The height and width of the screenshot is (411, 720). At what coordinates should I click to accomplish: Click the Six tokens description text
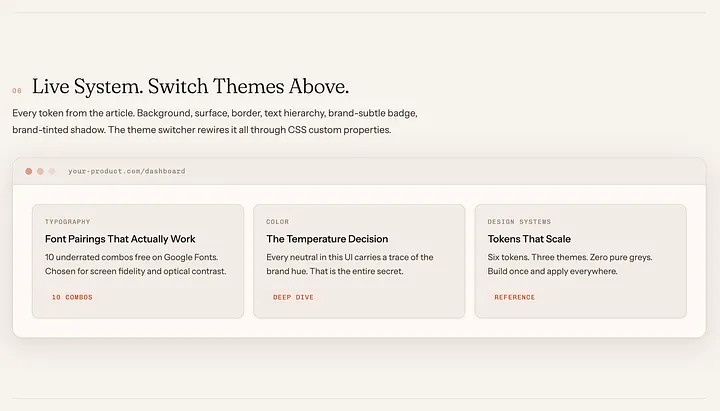point(570,264)
